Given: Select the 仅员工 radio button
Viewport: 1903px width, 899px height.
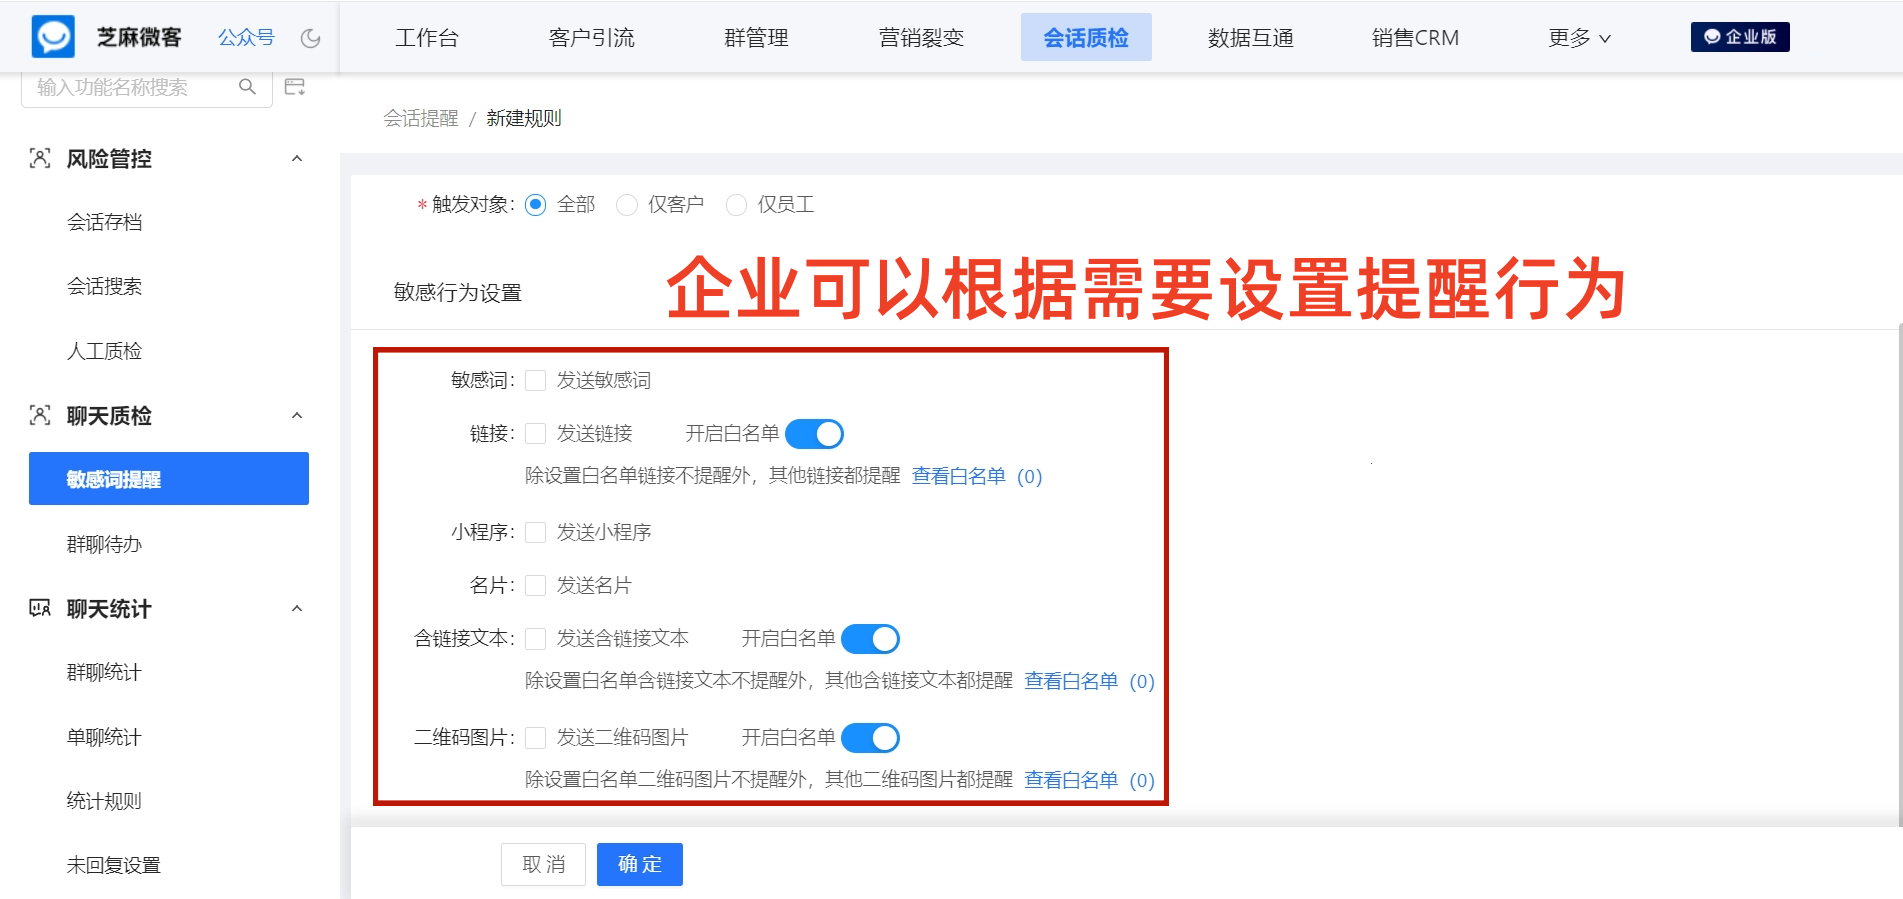Looking at the screenshot, I should (736, 205).
